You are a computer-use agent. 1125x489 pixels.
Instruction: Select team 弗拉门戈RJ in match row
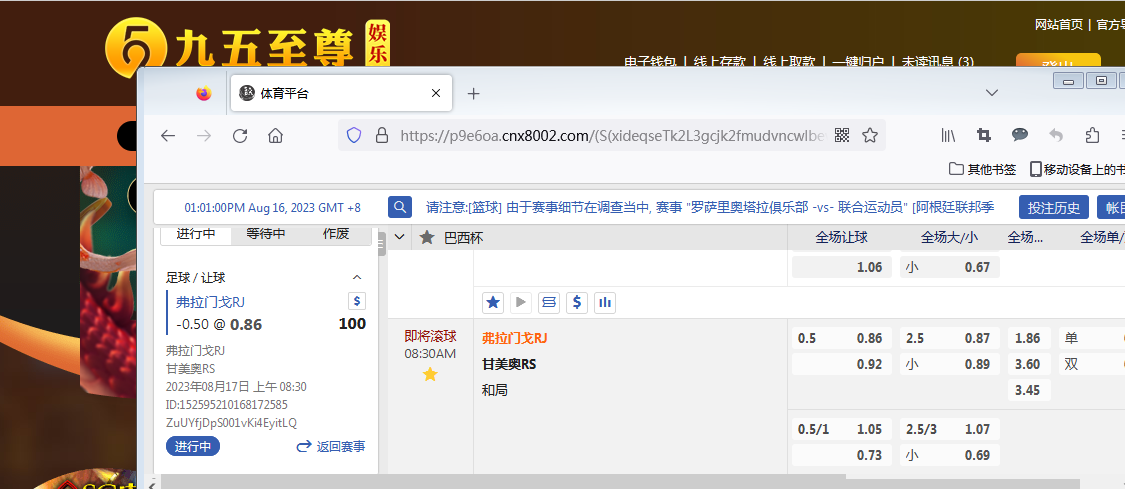point(514,338)
